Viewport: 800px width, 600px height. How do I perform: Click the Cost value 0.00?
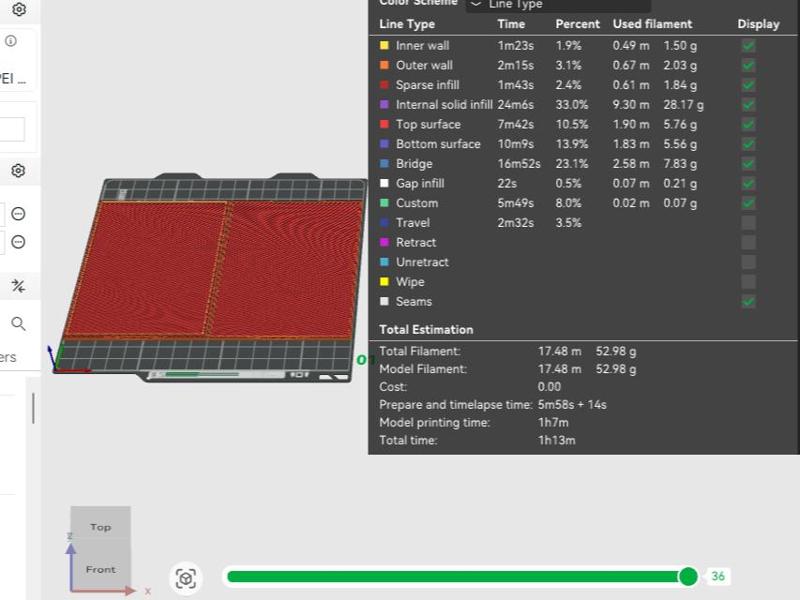(549, 387)
